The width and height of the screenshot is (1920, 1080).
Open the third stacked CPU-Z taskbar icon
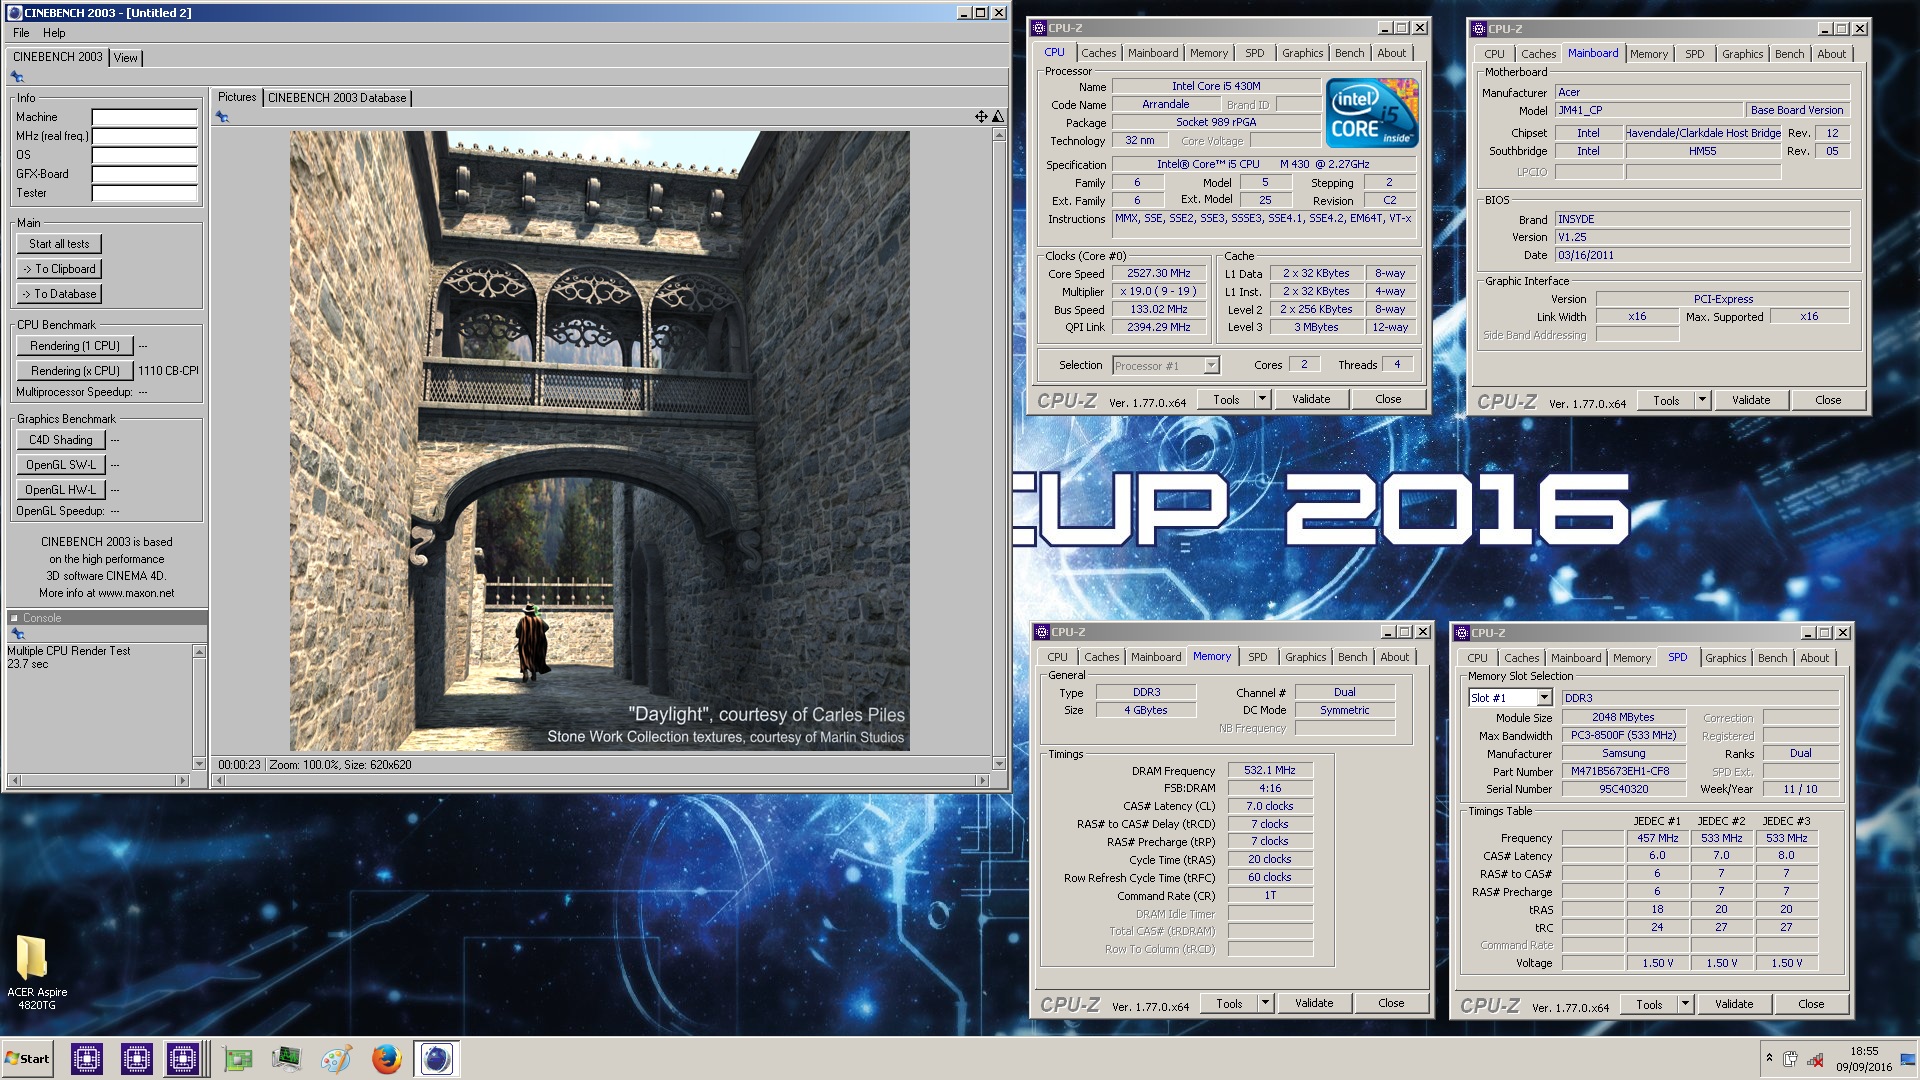pos(184,1058)
